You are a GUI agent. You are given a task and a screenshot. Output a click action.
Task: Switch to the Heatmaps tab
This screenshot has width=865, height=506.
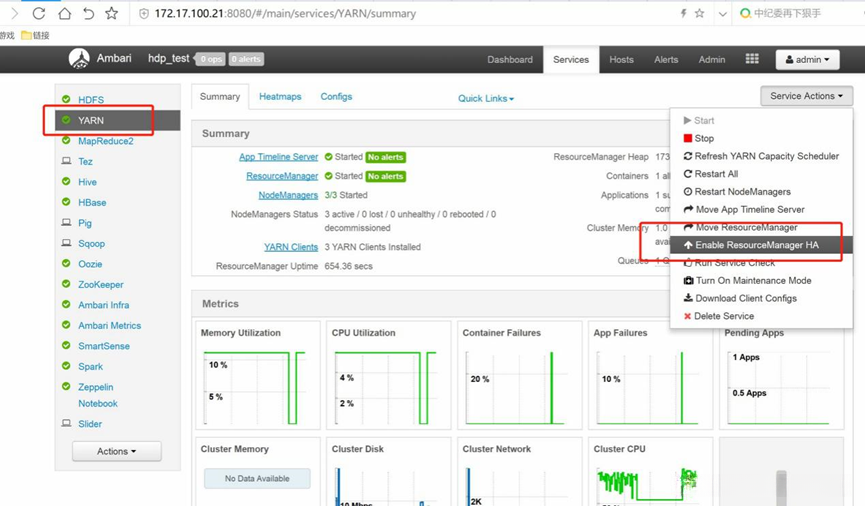tap(280, 97)
